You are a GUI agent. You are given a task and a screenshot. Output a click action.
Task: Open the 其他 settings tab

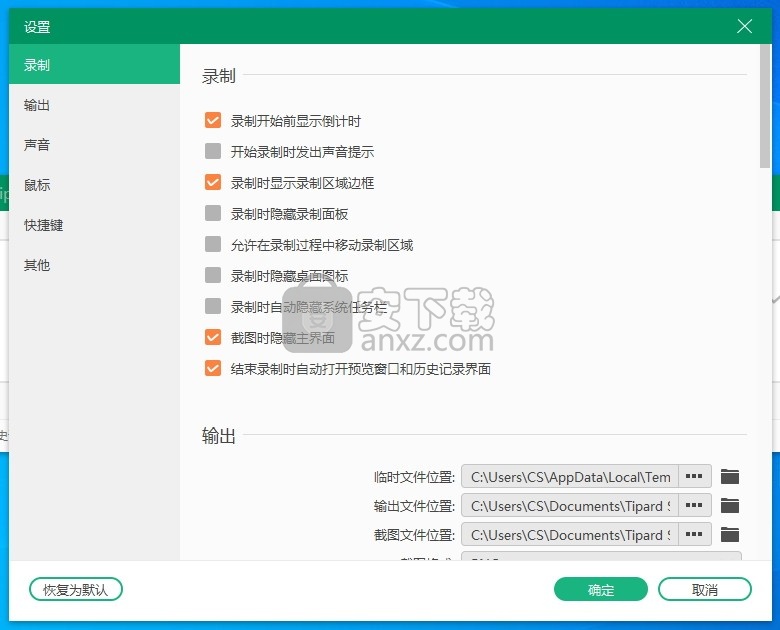(x=95, y=265)
